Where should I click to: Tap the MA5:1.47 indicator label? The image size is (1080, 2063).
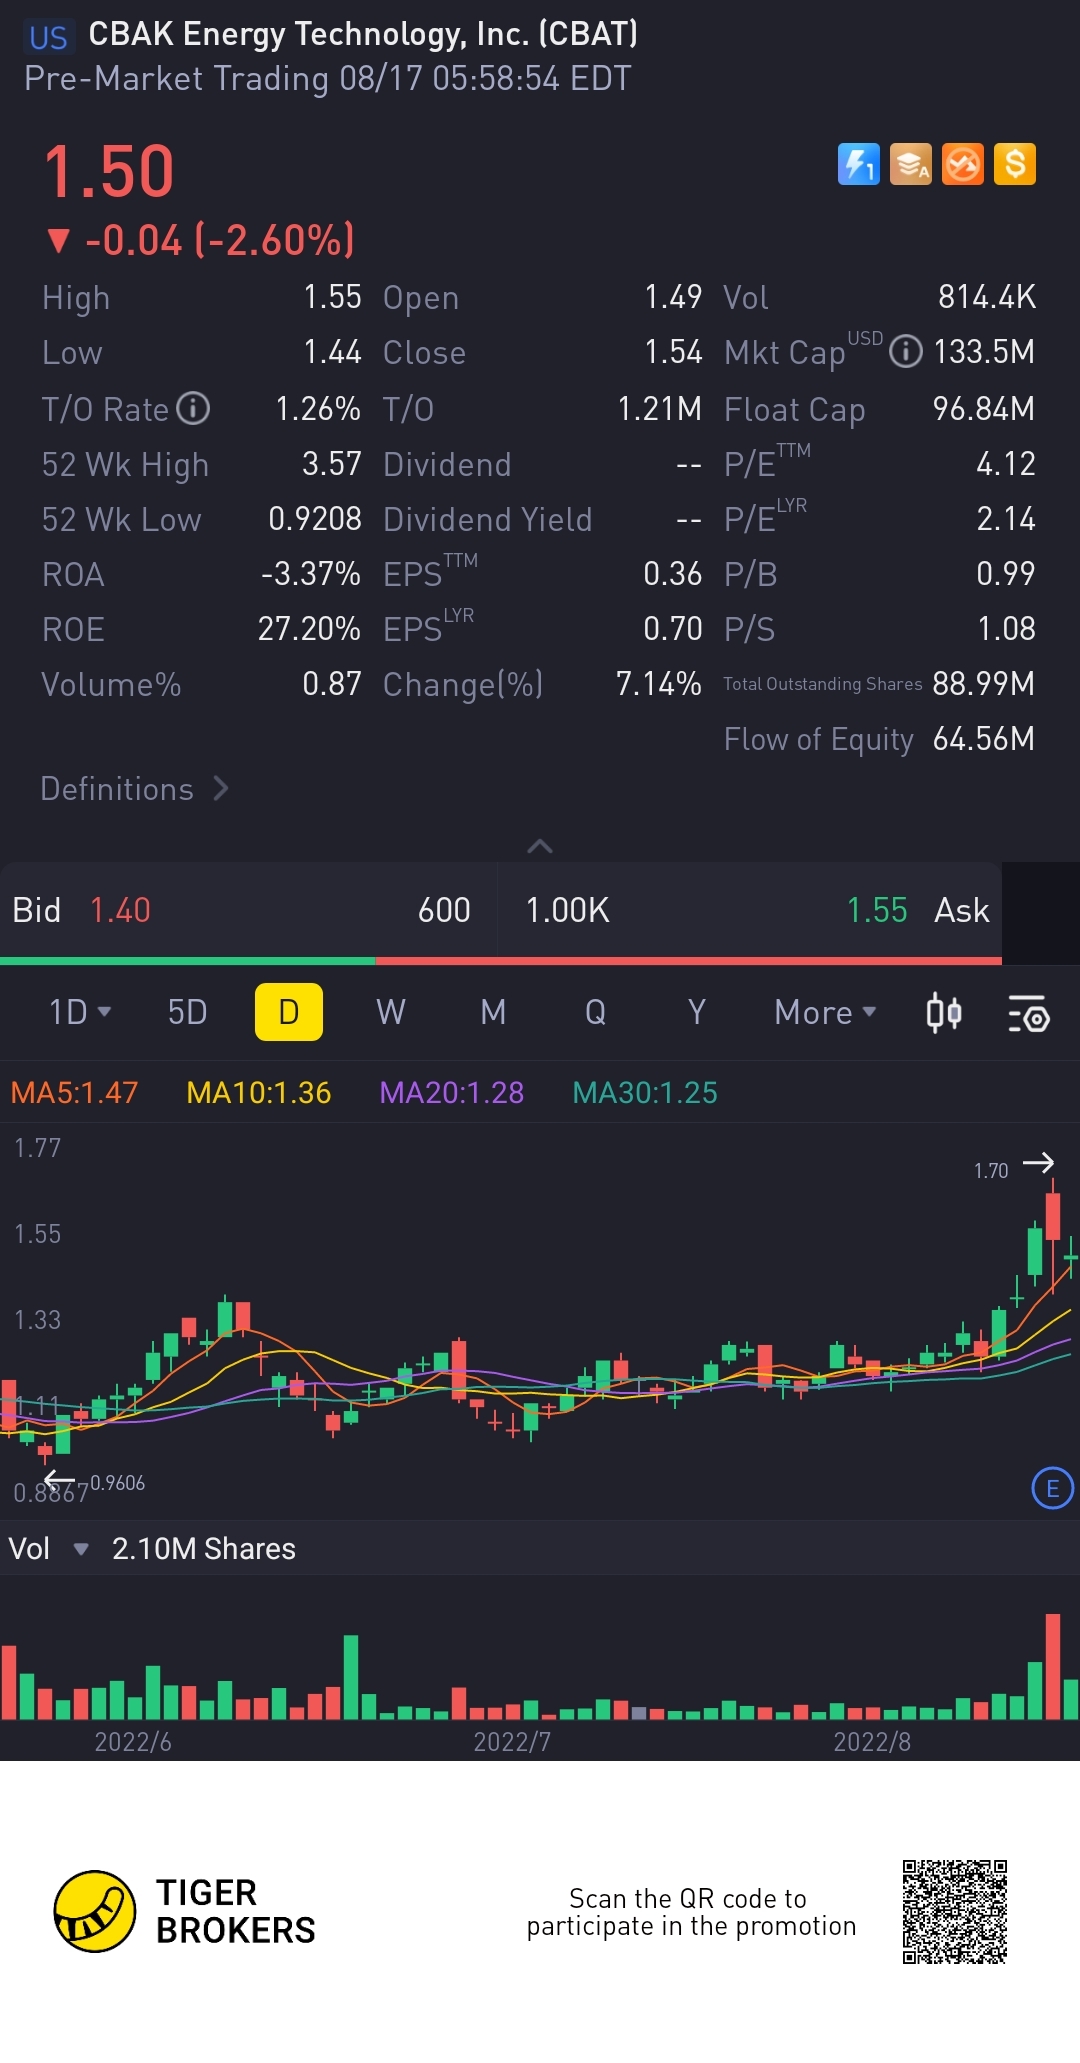[74, 1092]
